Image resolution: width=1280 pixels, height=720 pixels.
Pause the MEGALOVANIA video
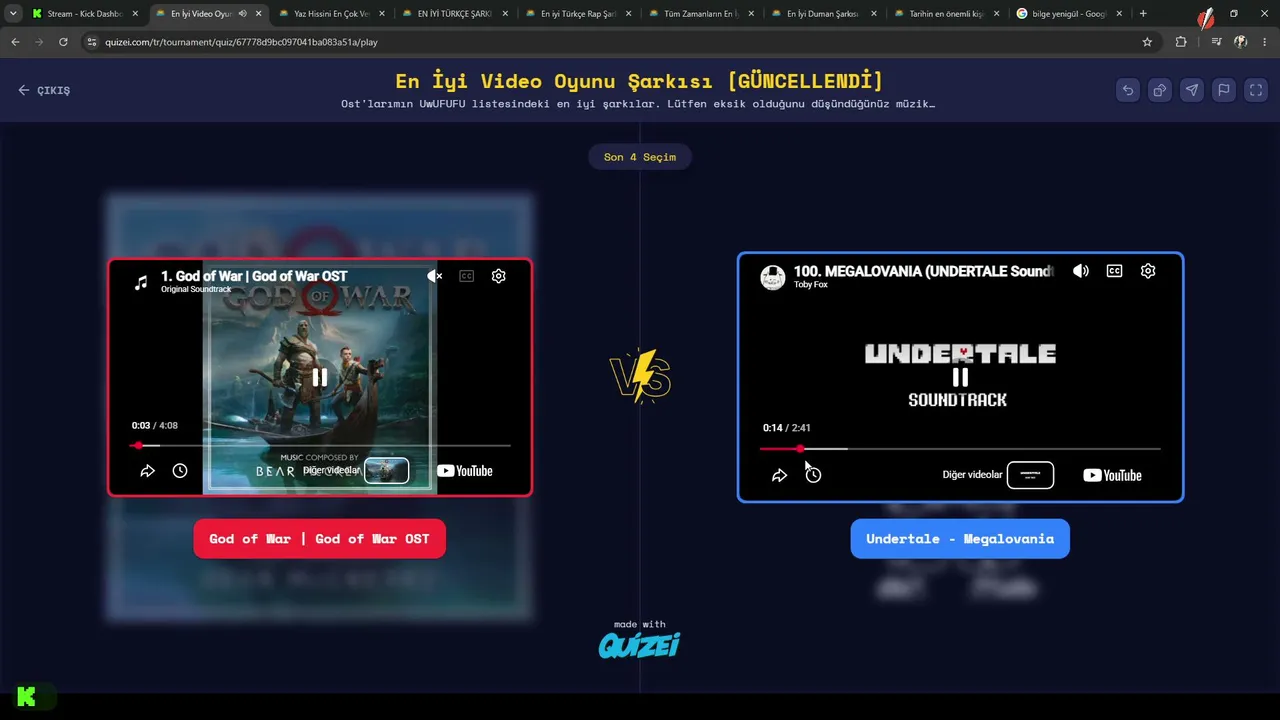coord(960,377)
